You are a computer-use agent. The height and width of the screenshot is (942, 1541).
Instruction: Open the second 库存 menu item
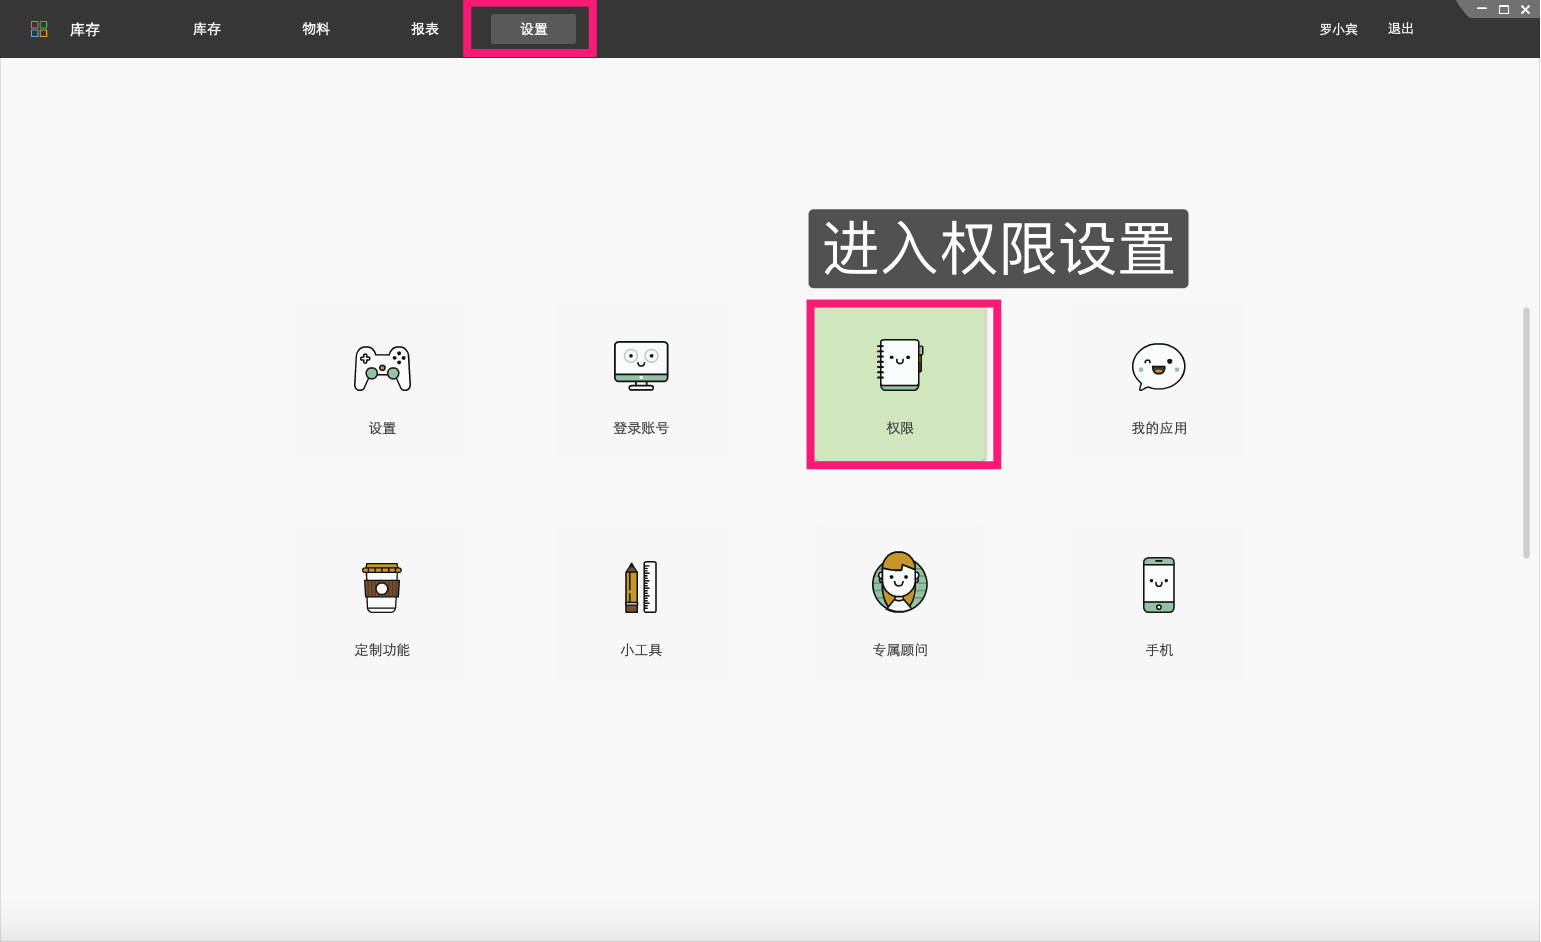206,29
